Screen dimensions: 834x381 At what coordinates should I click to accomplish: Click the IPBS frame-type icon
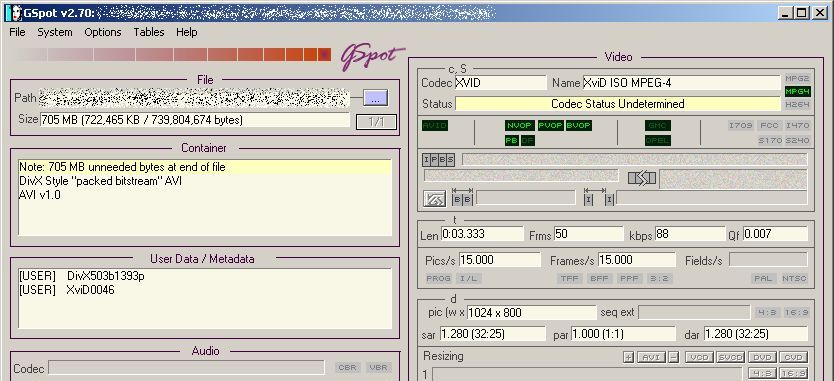(439, 160)
